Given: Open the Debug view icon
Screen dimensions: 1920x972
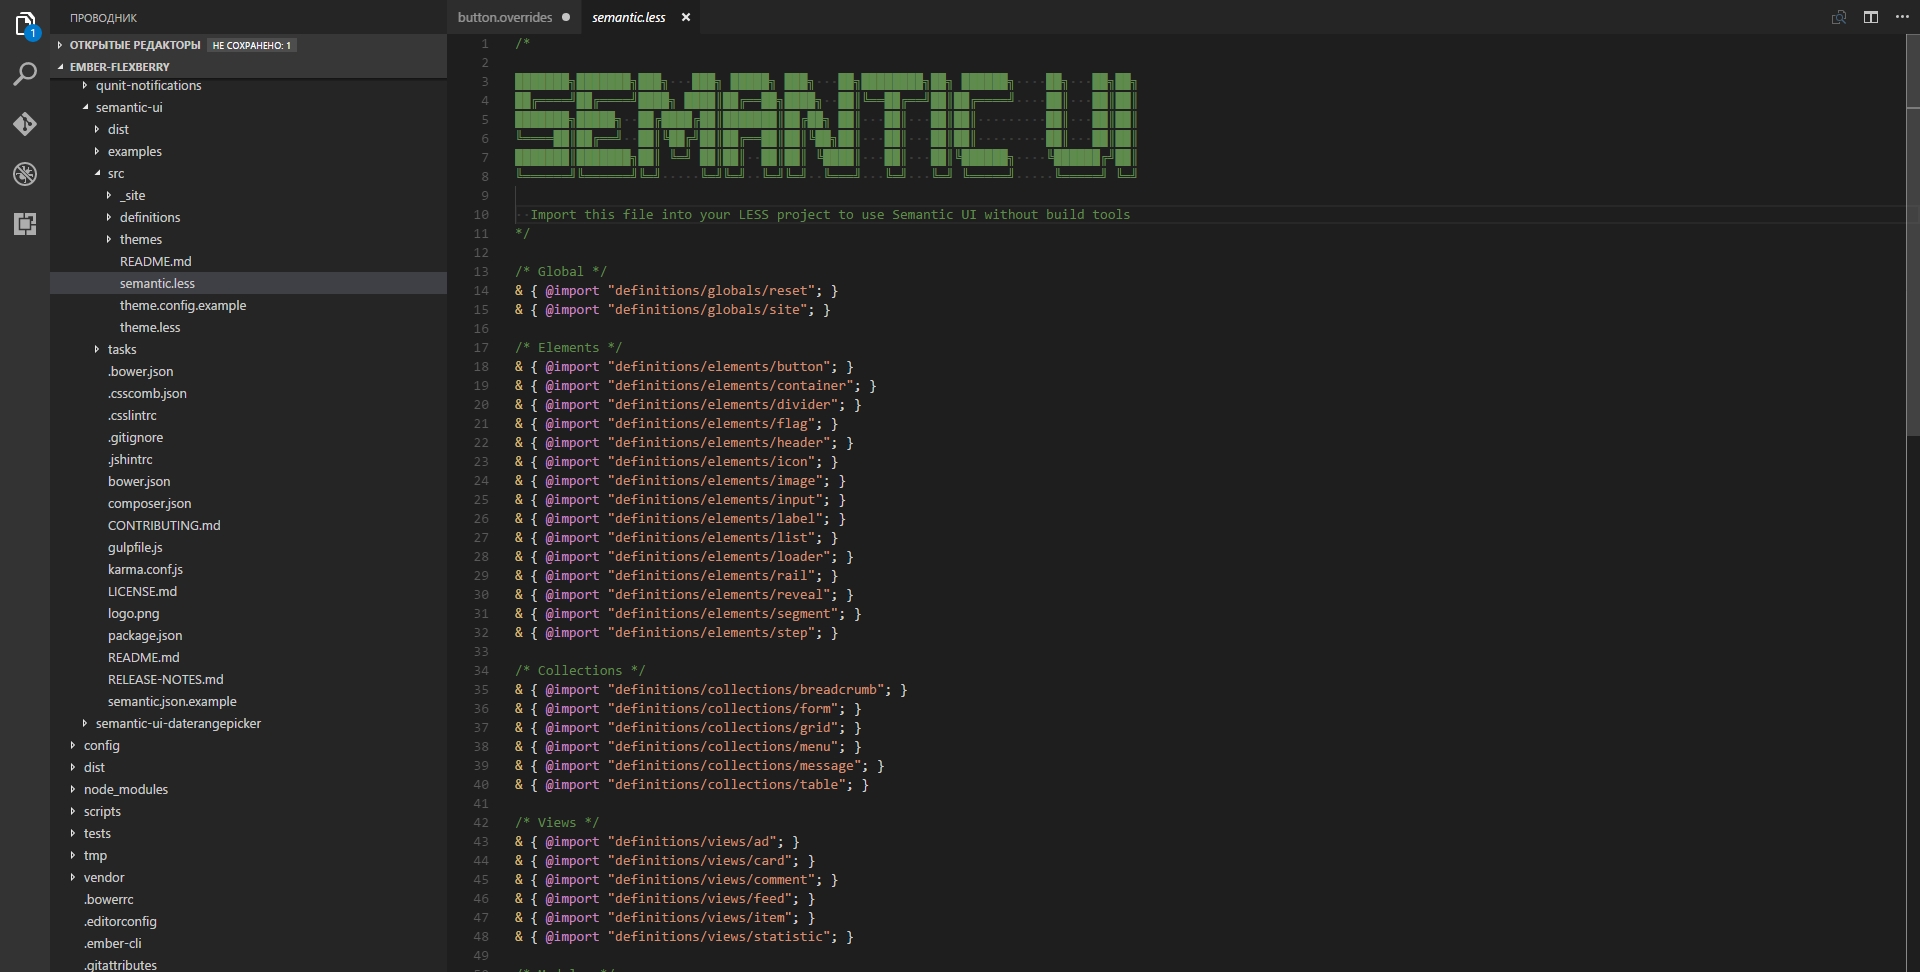Looking at the screenshot, I should point(25,174).
